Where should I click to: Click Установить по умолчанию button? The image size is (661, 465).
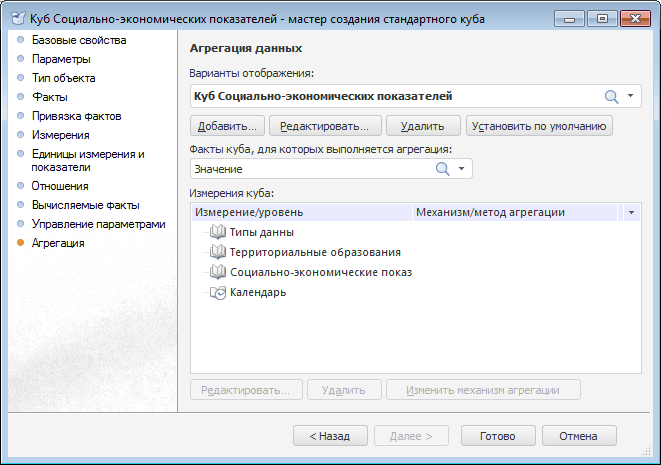click(x=539, y=126)
